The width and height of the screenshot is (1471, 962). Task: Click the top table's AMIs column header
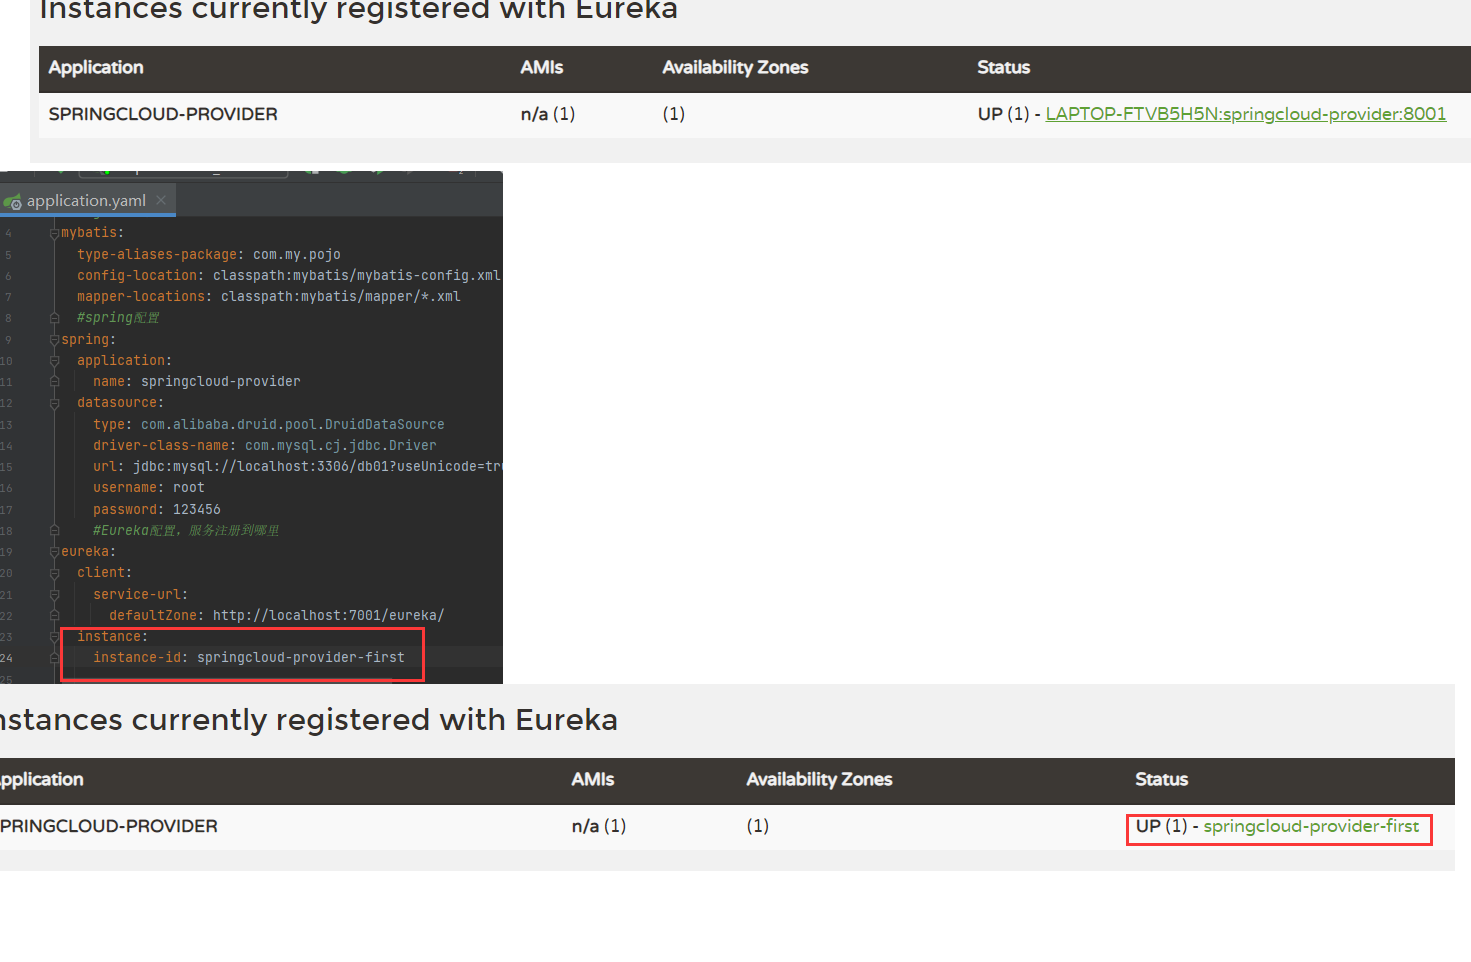[x=541, y=68]
